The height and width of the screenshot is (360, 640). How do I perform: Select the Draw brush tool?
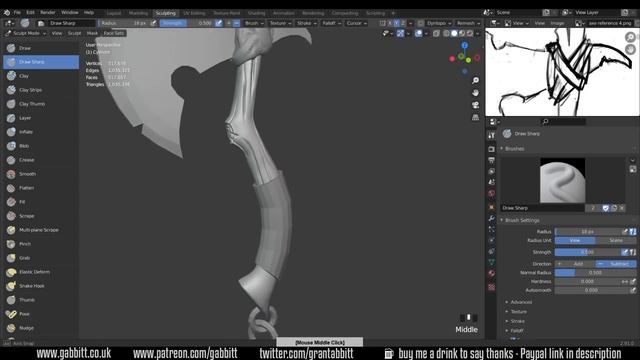pos(41,48)
